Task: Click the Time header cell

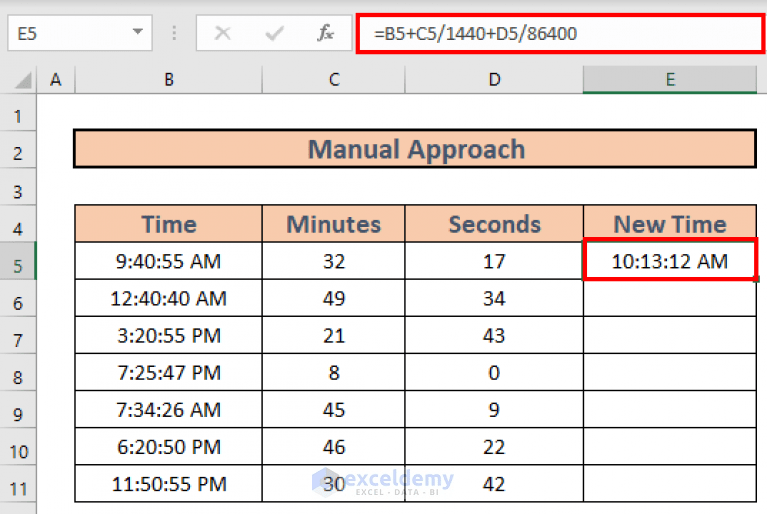Action: point(169,224)
